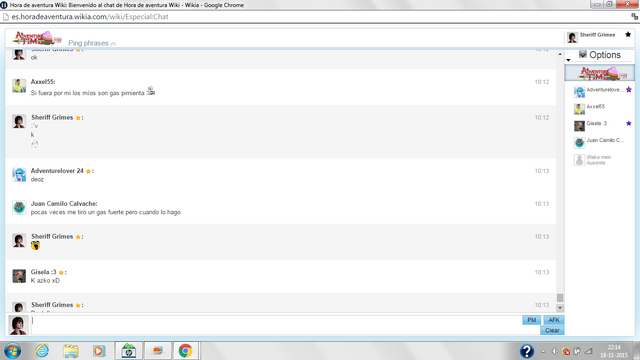Click Sheriff Grimes avatar at 10:12 message
The width and height of the screenshot is (640, 360).
coord(19,121)
